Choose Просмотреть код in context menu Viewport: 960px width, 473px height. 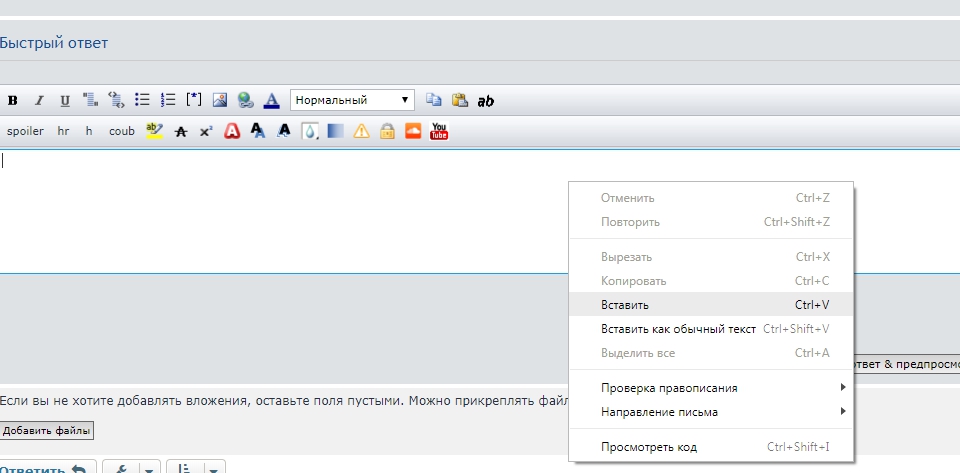pos(649,447)
